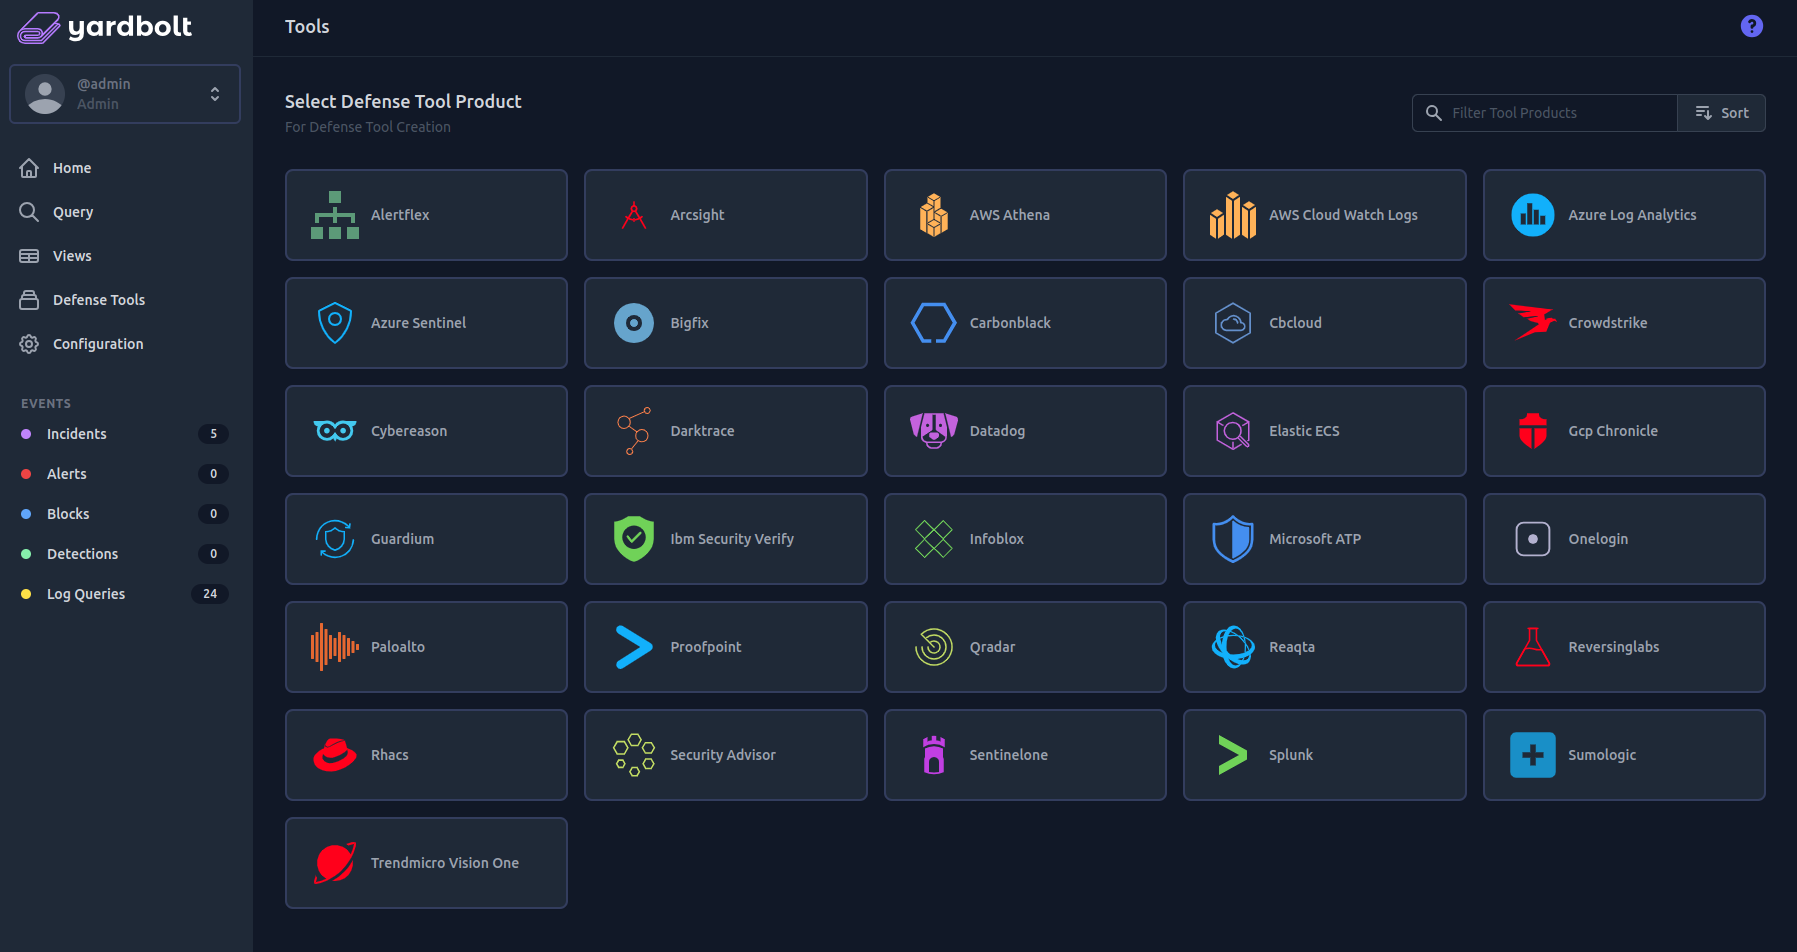The width and height of the screenshot is (1797, 952).
Task: Click the Reaqta blue orbit icon
Action: click(x=1233, y=647)
